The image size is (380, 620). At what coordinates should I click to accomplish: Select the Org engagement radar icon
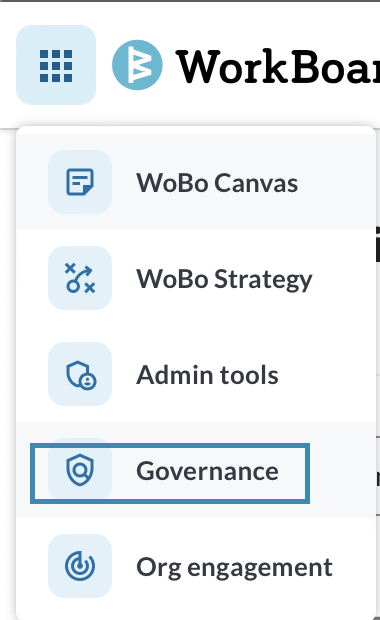pyautogui.click(x=80, y=566)
